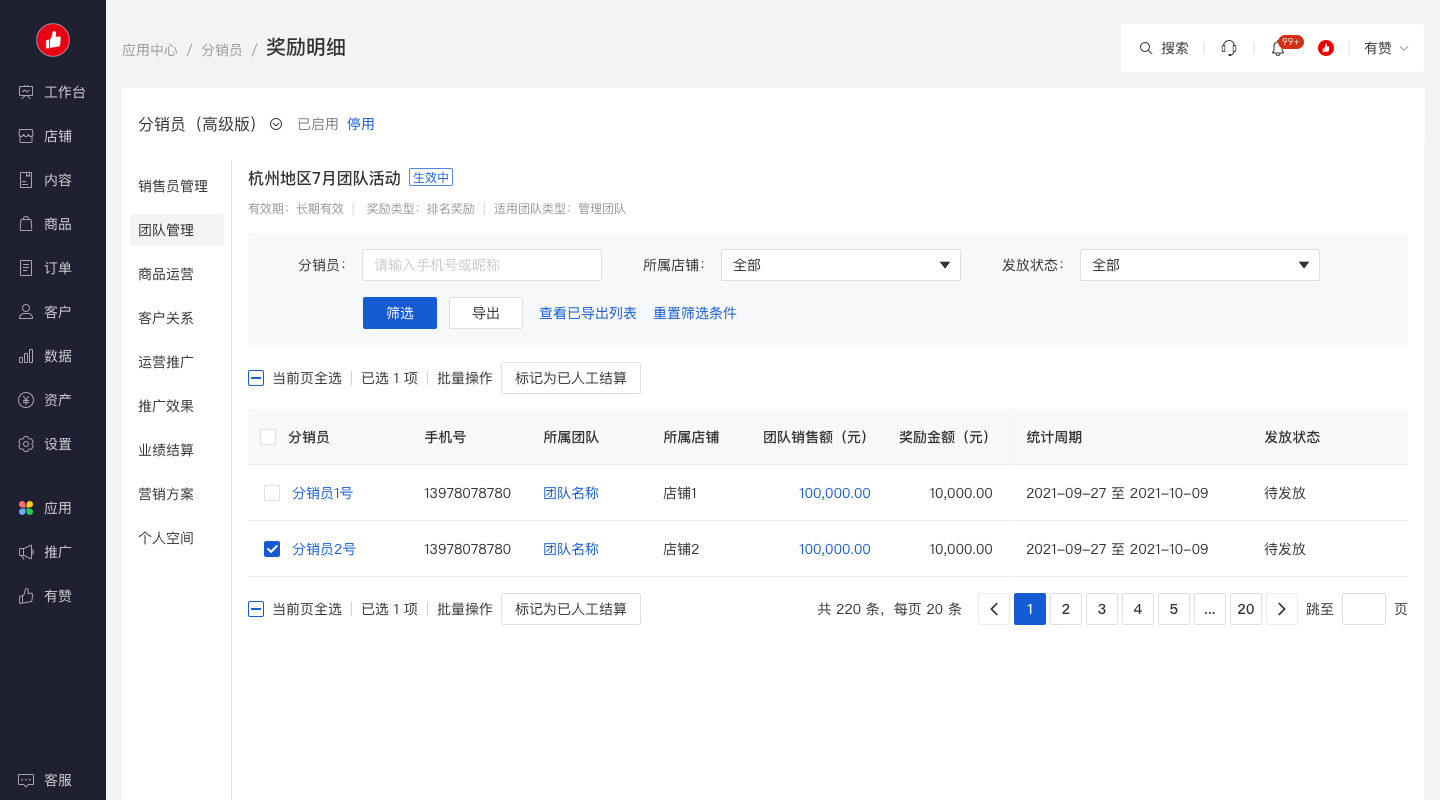Screen dimensions: 1440x800
Task: Click the colorful 应用 apps icon
Action: [x=26, y=508]
